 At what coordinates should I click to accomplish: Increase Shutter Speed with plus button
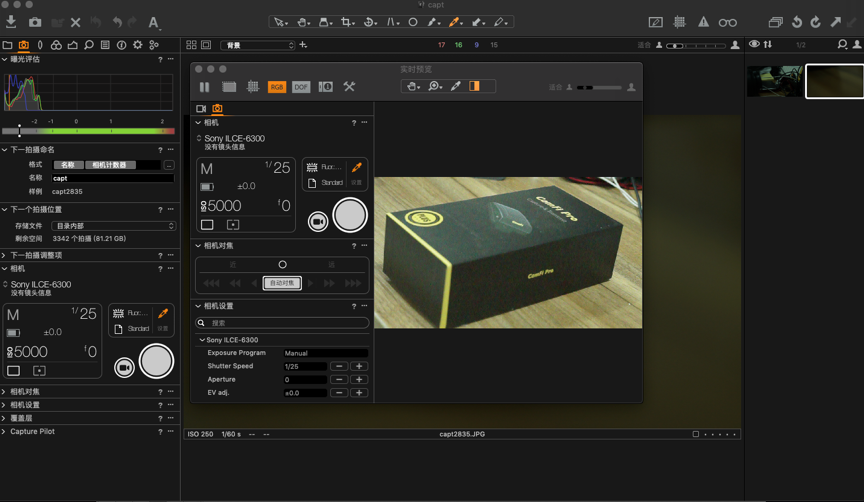[359, 366]
